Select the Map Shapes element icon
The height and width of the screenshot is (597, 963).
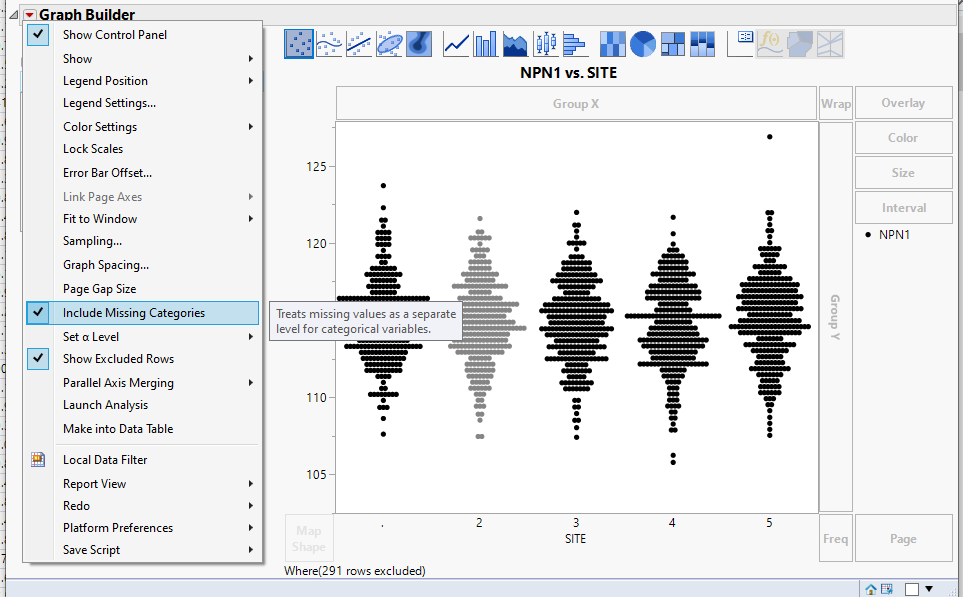tap(800, 44)
